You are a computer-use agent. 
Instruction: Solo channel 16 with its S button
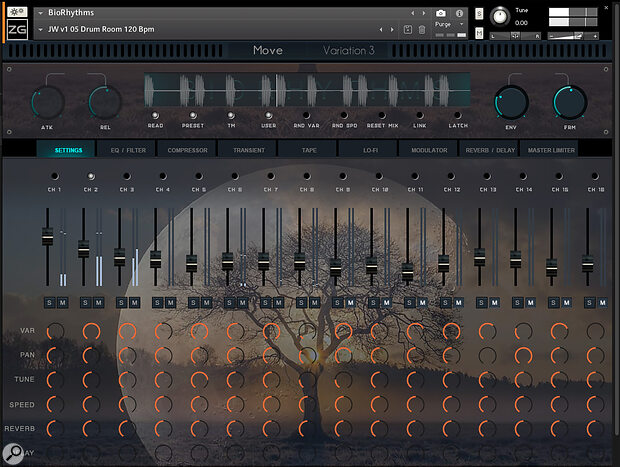589,303
